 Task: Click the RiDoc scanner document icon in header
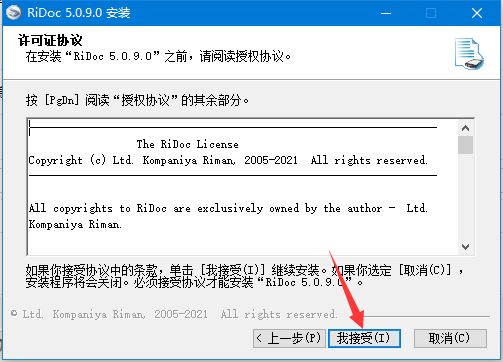pyautogui.click(x=469, y=54)
